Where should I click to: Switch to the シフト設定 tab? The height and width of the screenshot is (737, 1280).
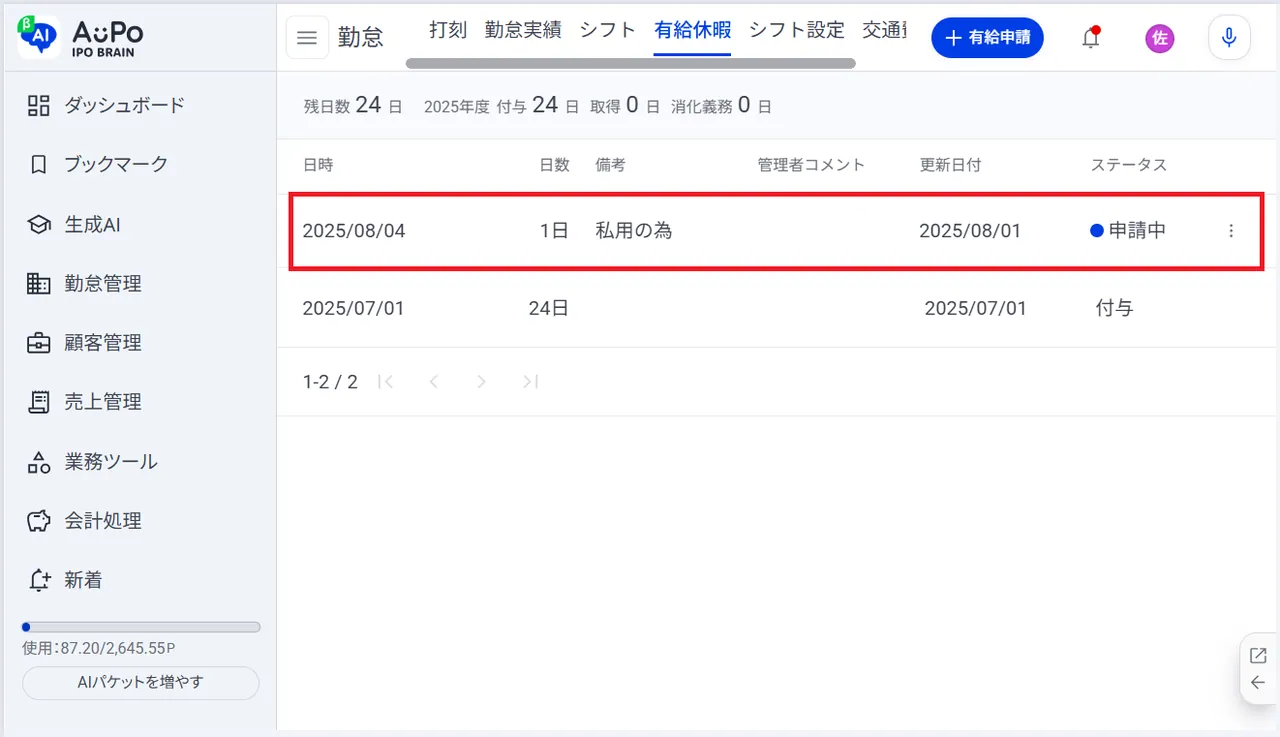(x=797, y=30)
